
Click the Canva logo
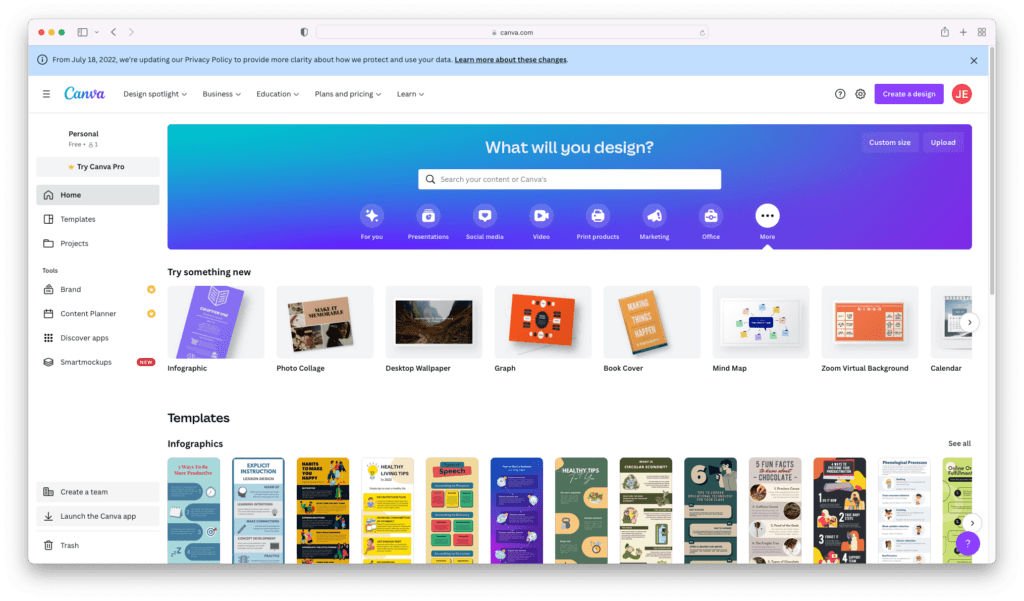pyautogui.click(x=84, y=93)
